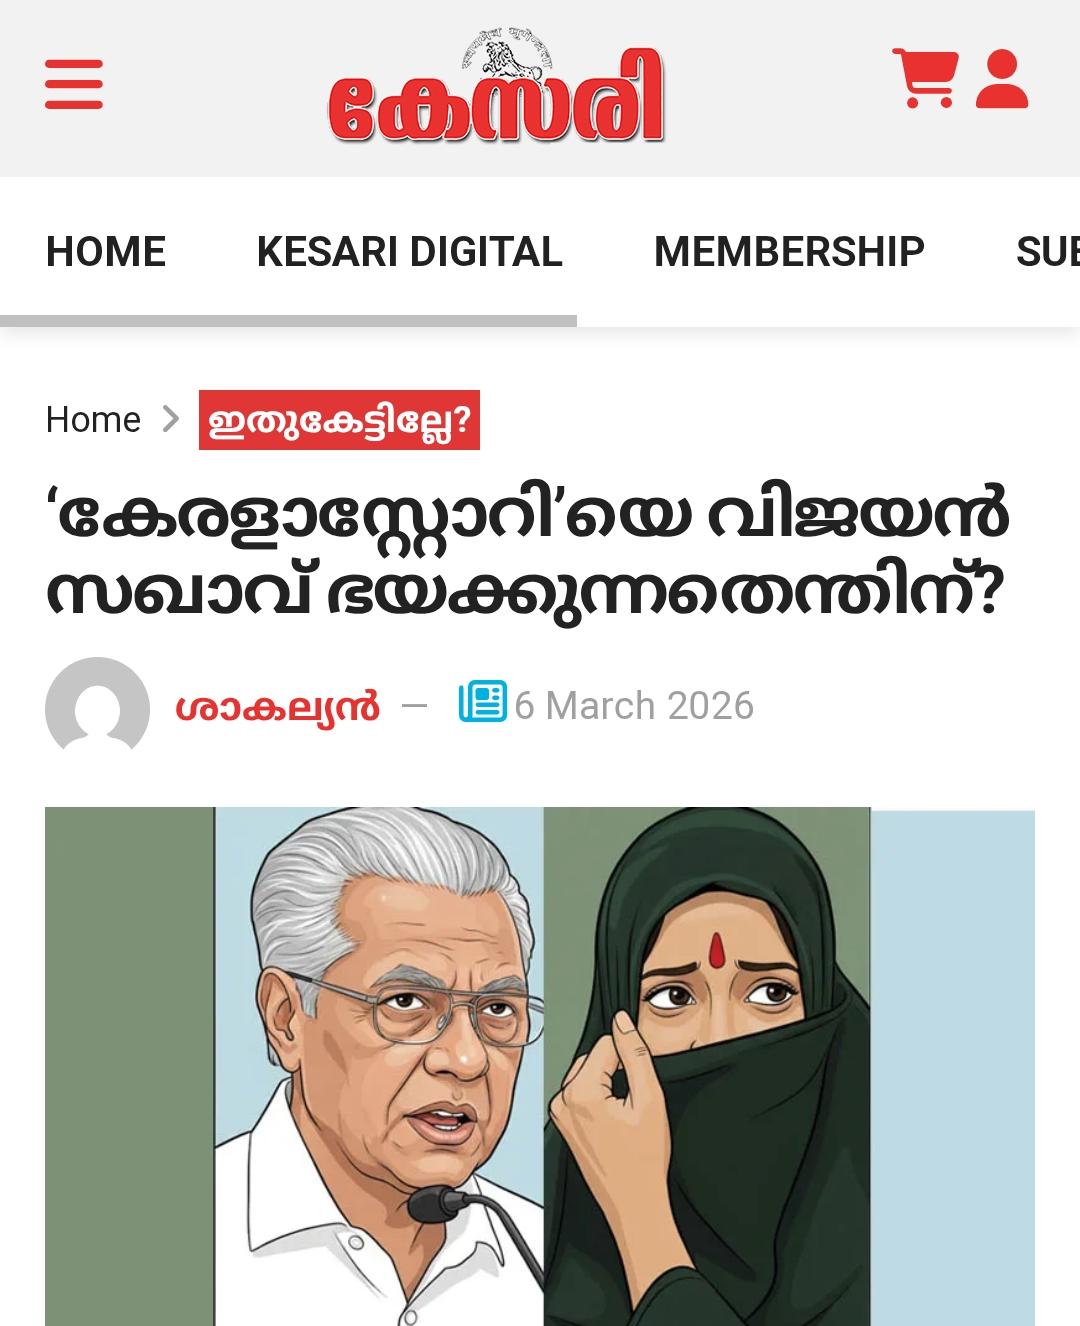The height and width of the screenshot is (1326, 1080).
Task: Click the breadcrumb chevron after Home
Action: (x=171, y=418)
